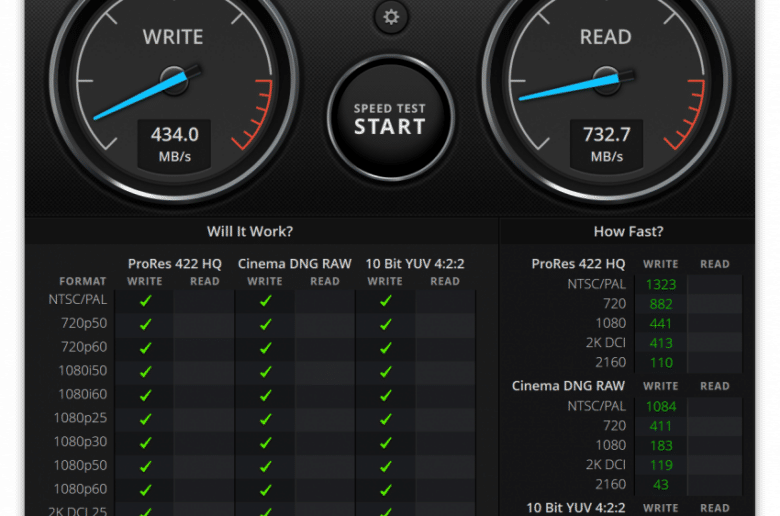Select the ProRes 2160 value 110
Image resolution: width=780 pixels, height=516 pixels.
click(x=661, y=363)
